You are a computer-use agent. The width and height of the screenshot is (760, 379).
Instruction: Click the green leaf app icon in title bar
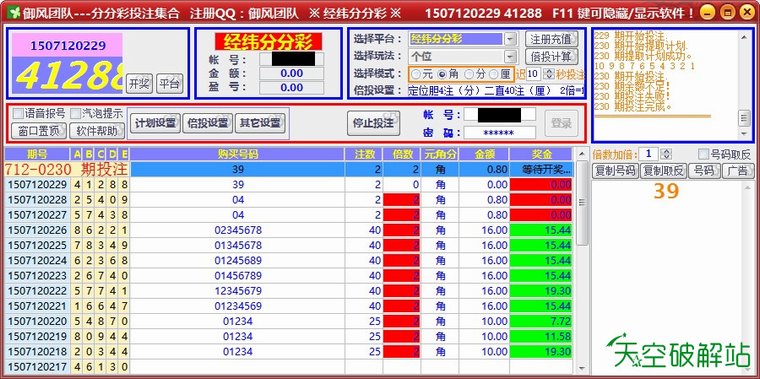click(x=15, y=12)
